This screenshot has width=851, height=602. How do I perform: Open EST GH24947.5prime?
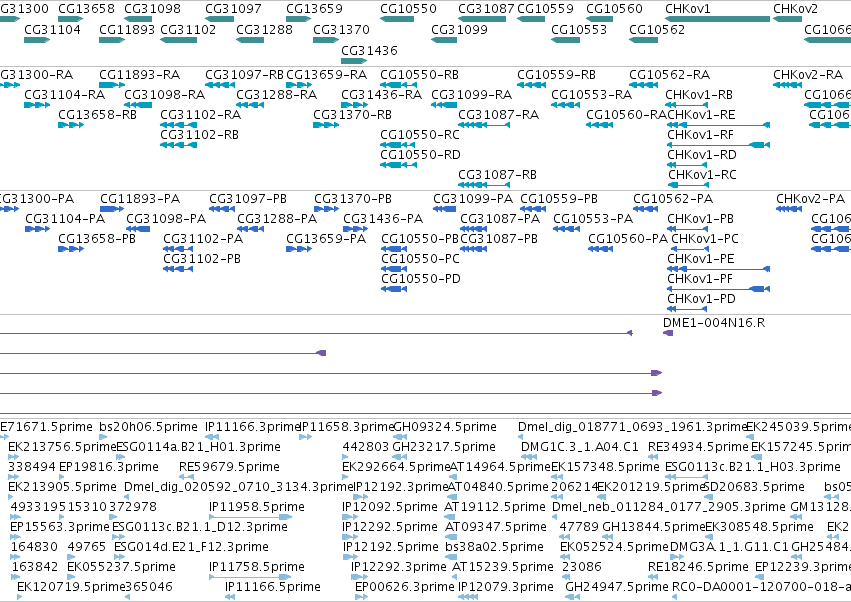(x=617, y=587)
